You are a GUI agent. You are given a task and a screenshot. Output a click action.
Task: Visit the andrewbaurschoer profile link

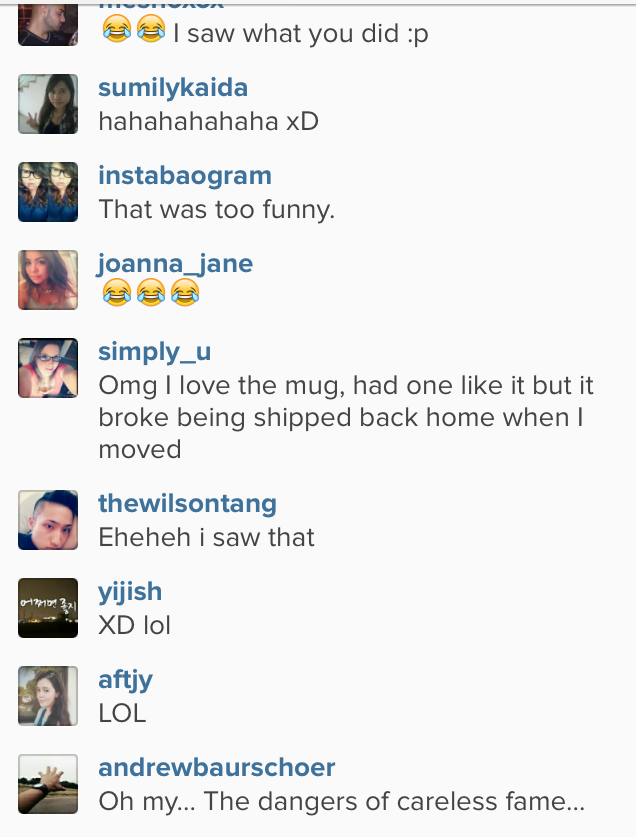(217, 768)
